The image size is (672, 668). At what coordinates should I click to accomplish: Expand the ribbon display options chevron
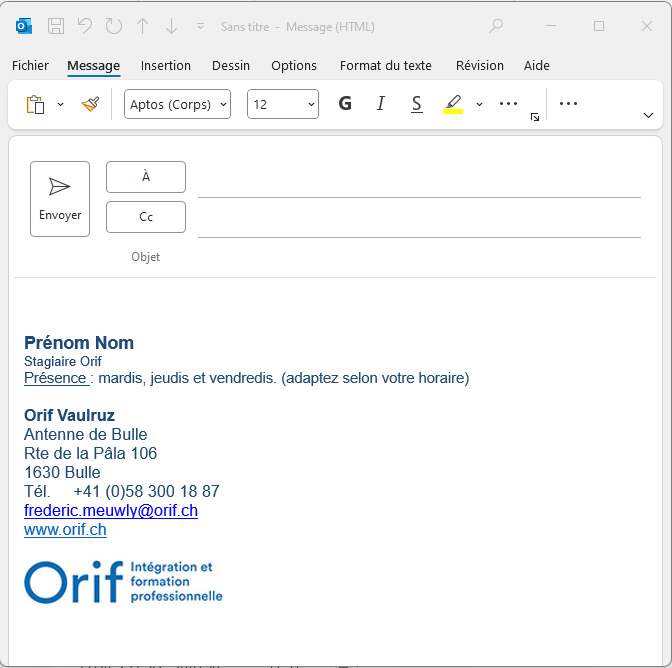[x=648, y=115]
